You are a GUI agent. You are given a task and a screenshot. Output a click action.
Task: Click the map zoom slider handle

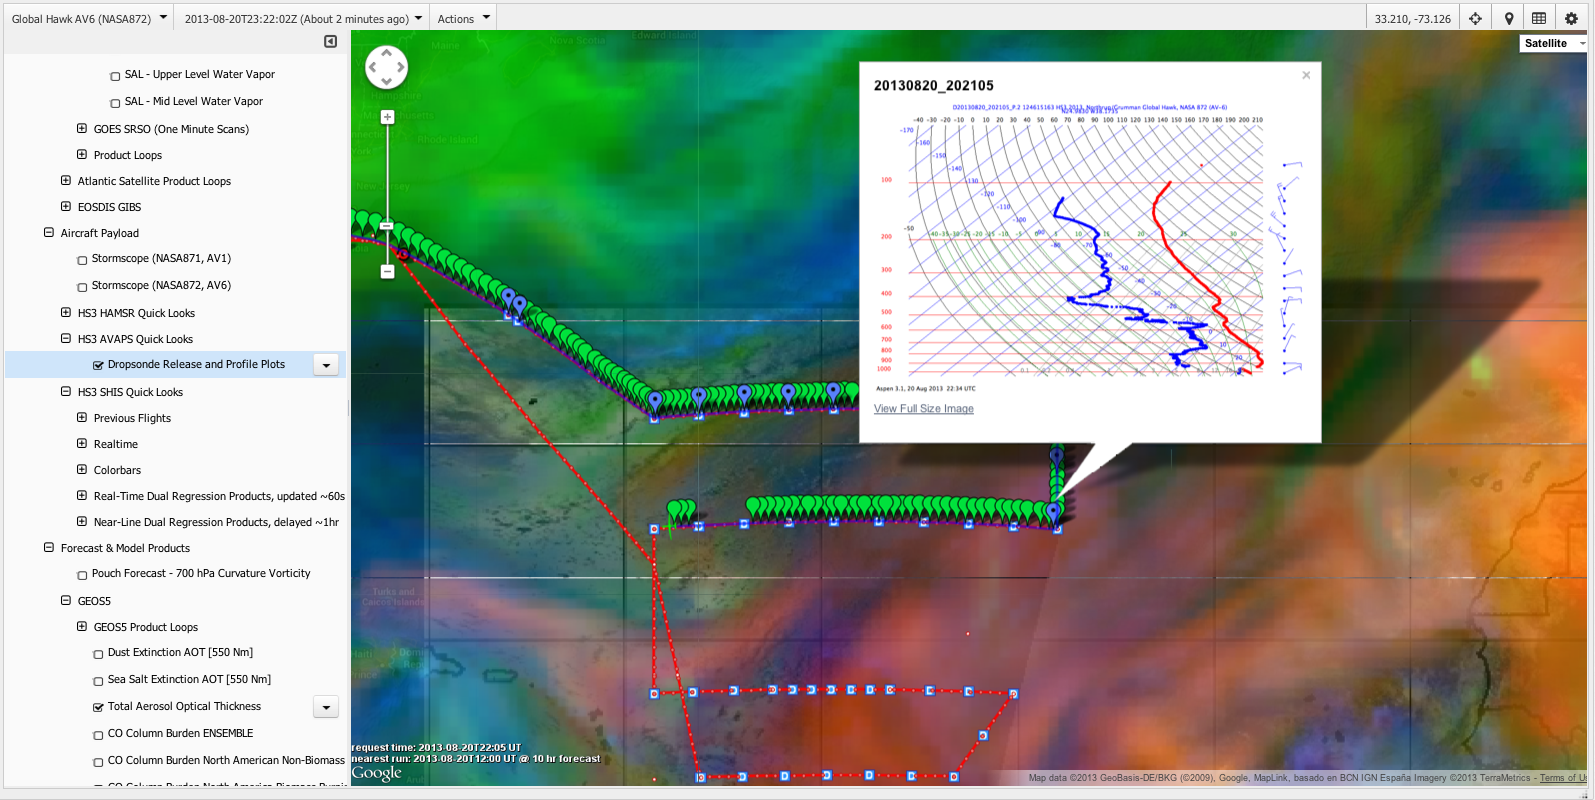tap(387, 226)
